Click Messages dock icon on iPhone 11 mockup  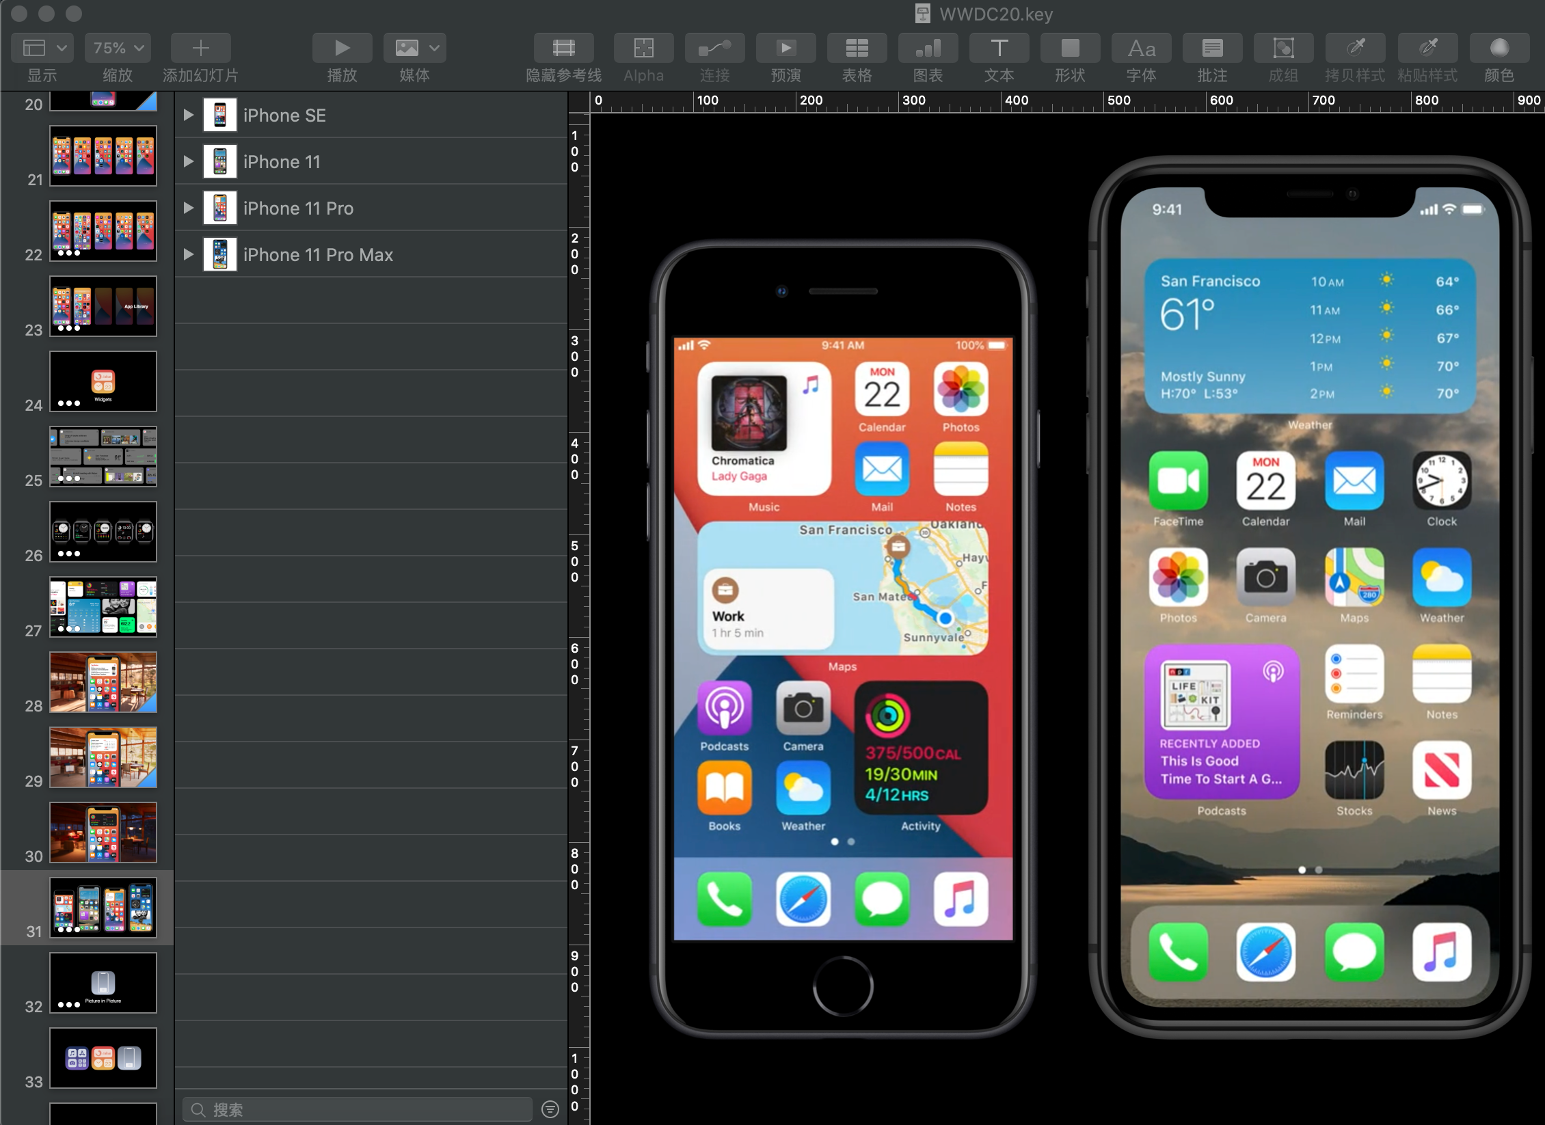pyautogui.click(x=1354, y=952)
